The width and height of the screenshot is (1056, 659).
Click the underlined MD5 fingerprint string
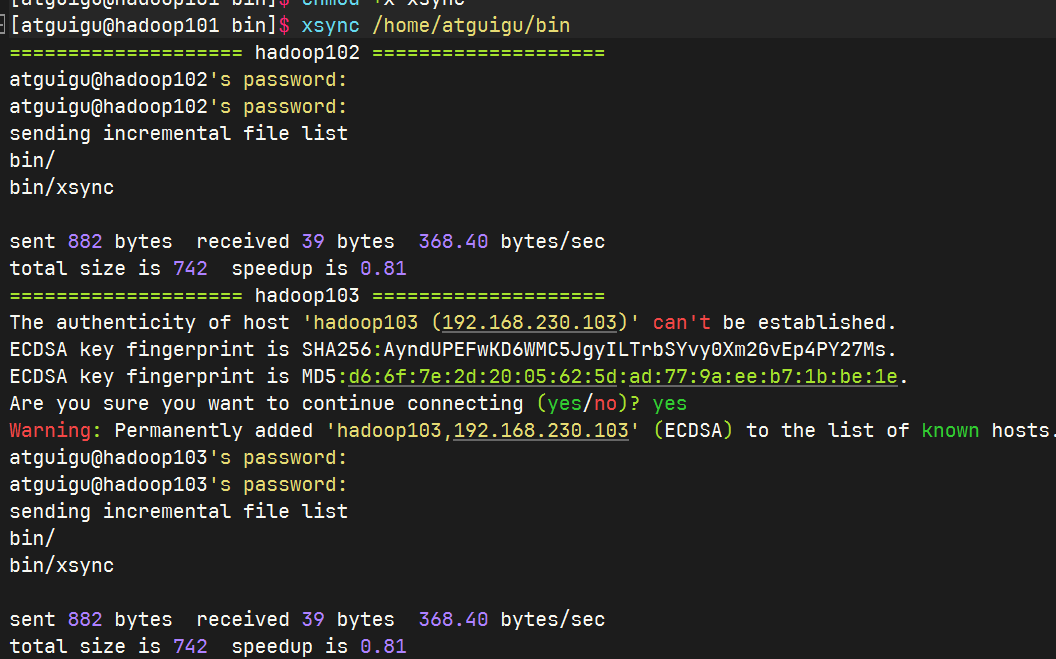click(x=622, y=377)
